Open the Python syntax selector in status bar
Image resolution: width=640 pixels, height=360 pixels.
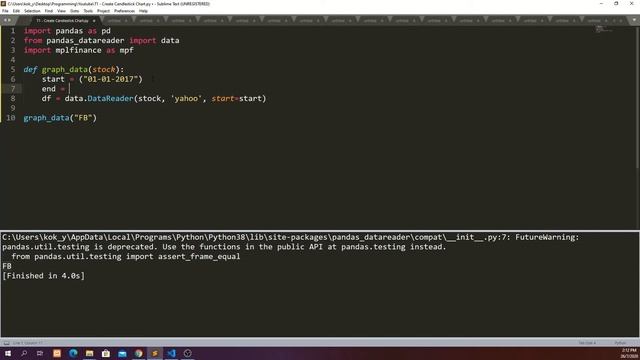[x=620, y=343]
